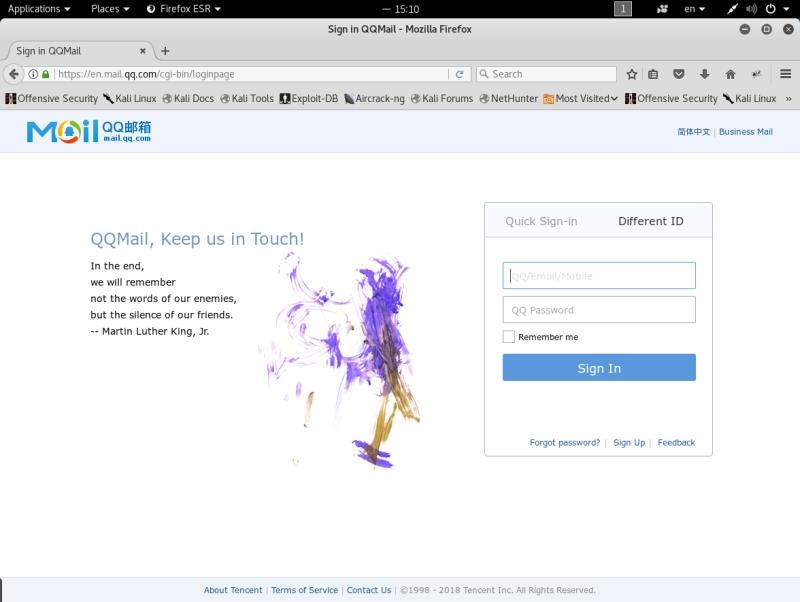Switch to Simplified Chinese (简体中文) language link
Image resolution: width=800 pixels, height=602 pixels.
pyautogui.click(x=693, y=132)
